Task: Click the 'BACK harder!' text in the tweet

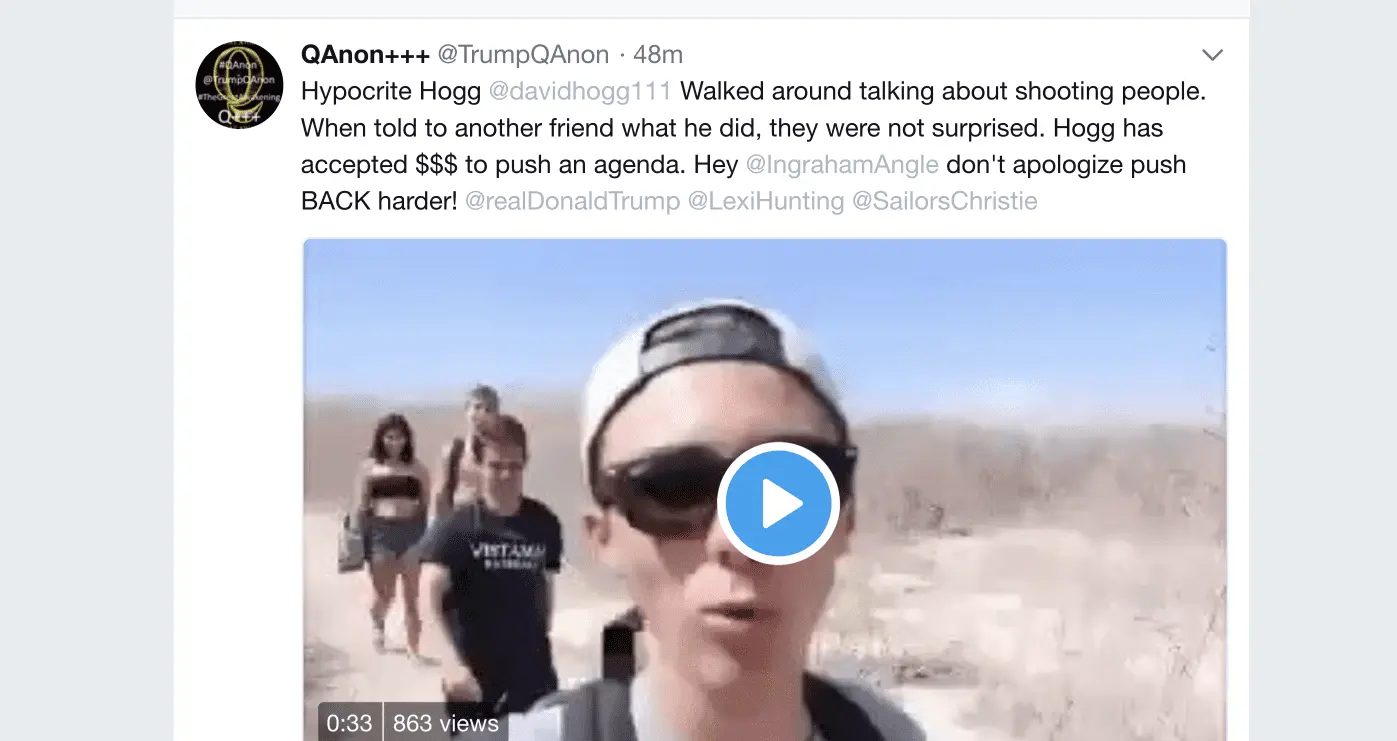Action: [379, 201]
